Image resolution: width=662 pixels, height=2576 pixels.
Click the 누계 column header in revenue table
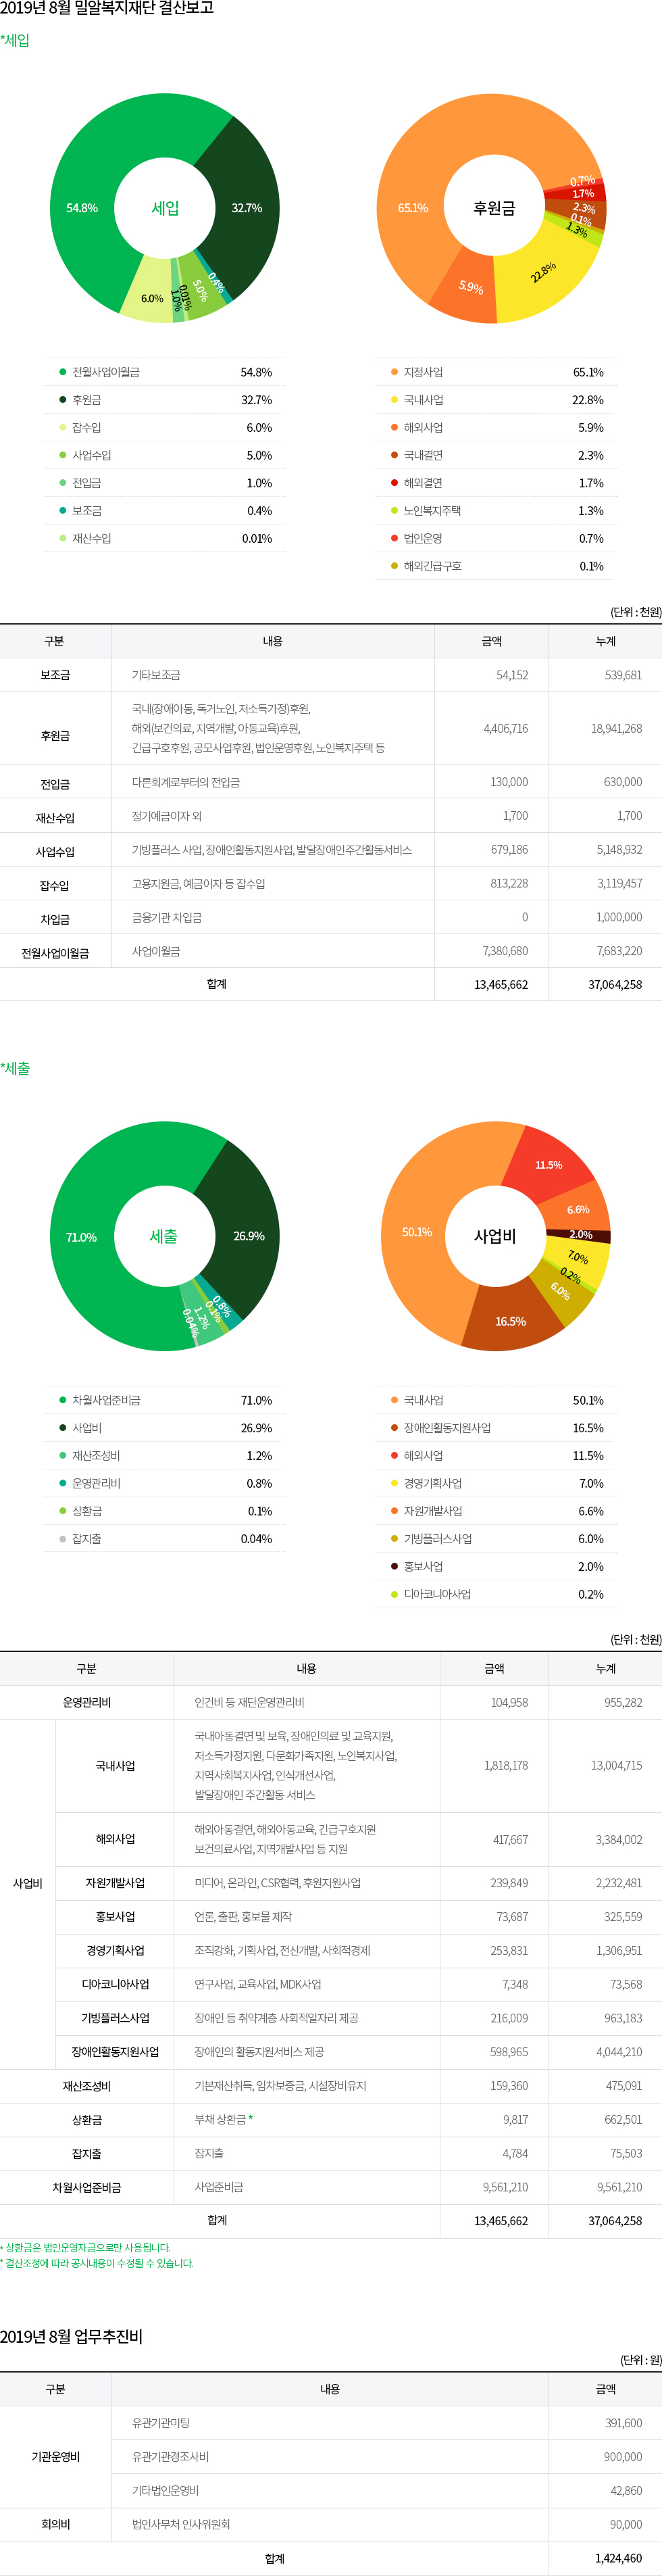(x=605, y=641)
